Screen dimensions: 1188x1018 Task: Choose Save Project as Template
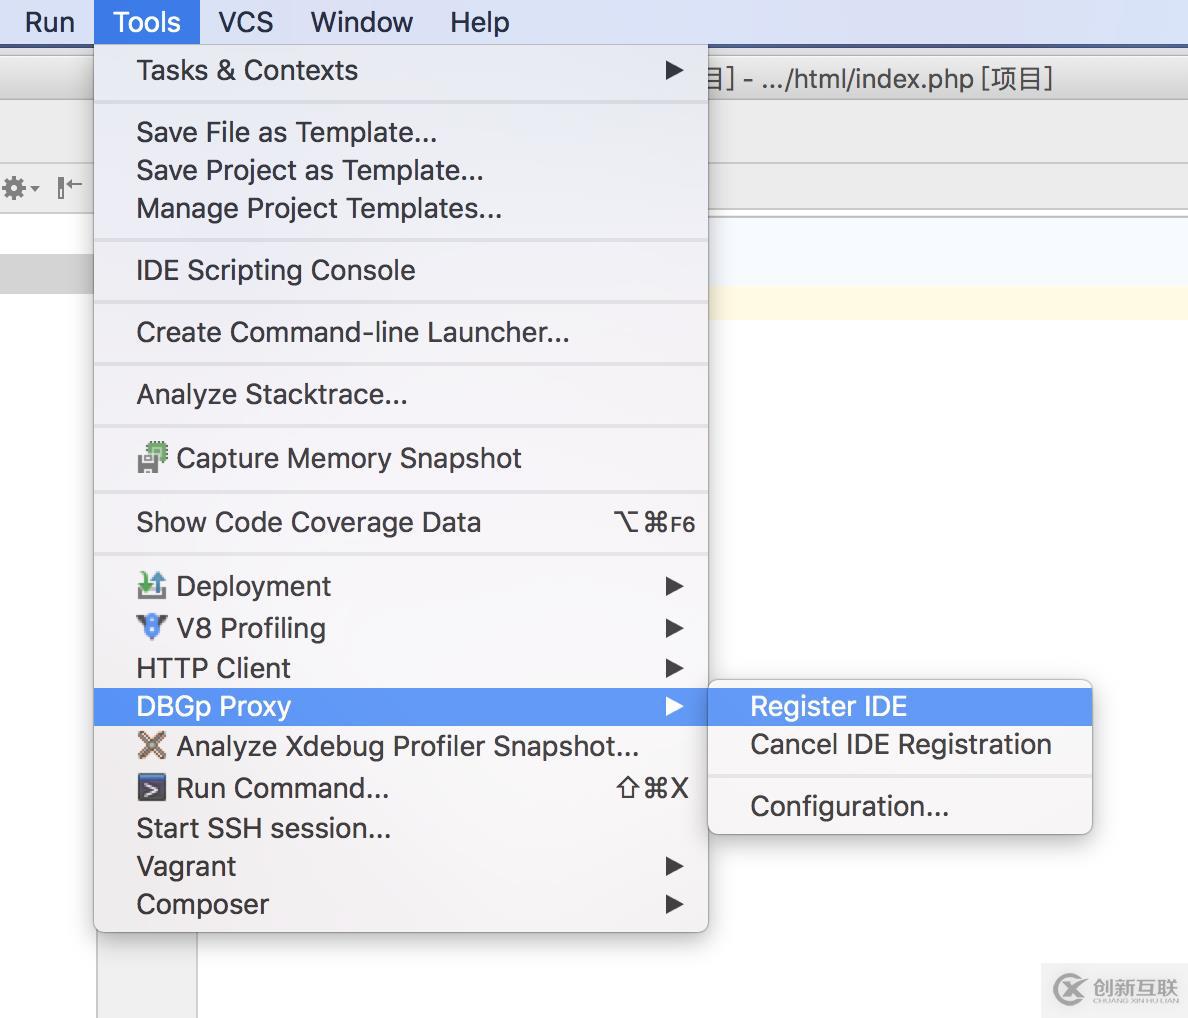(401, 170)
